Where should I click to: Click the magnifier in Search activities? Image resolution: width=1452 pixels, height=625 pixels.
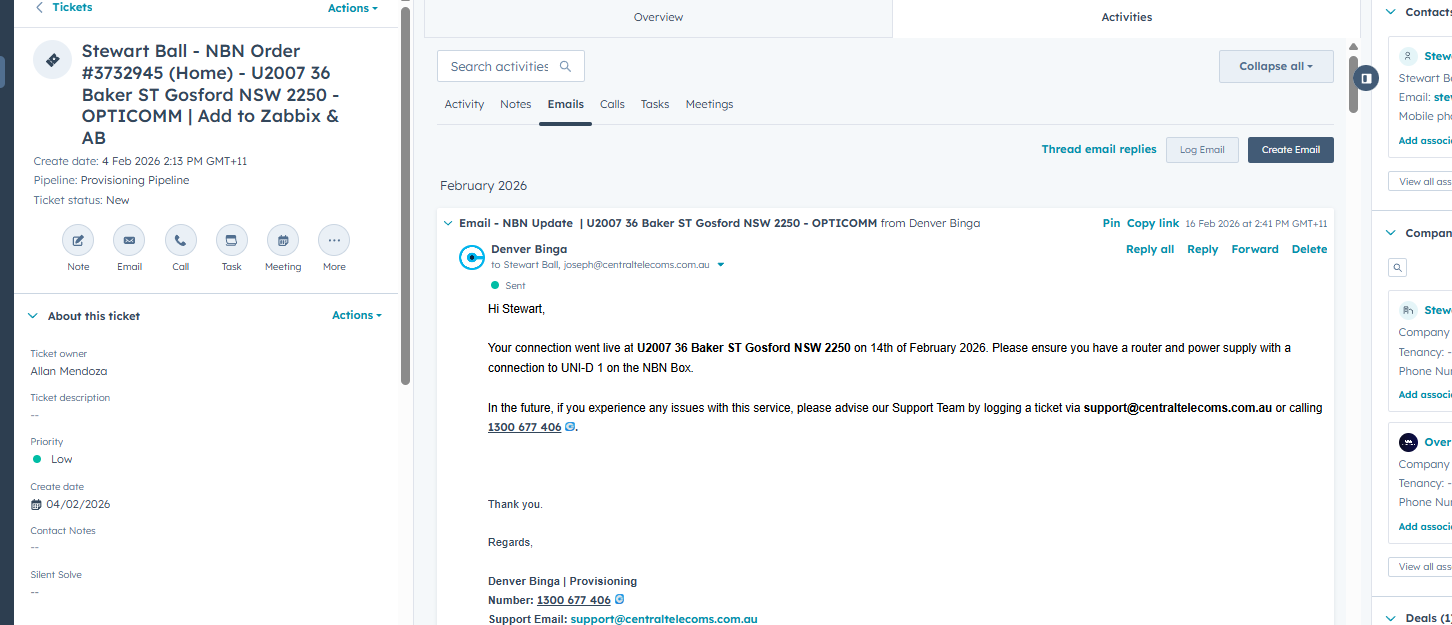[x=565, y=67]
